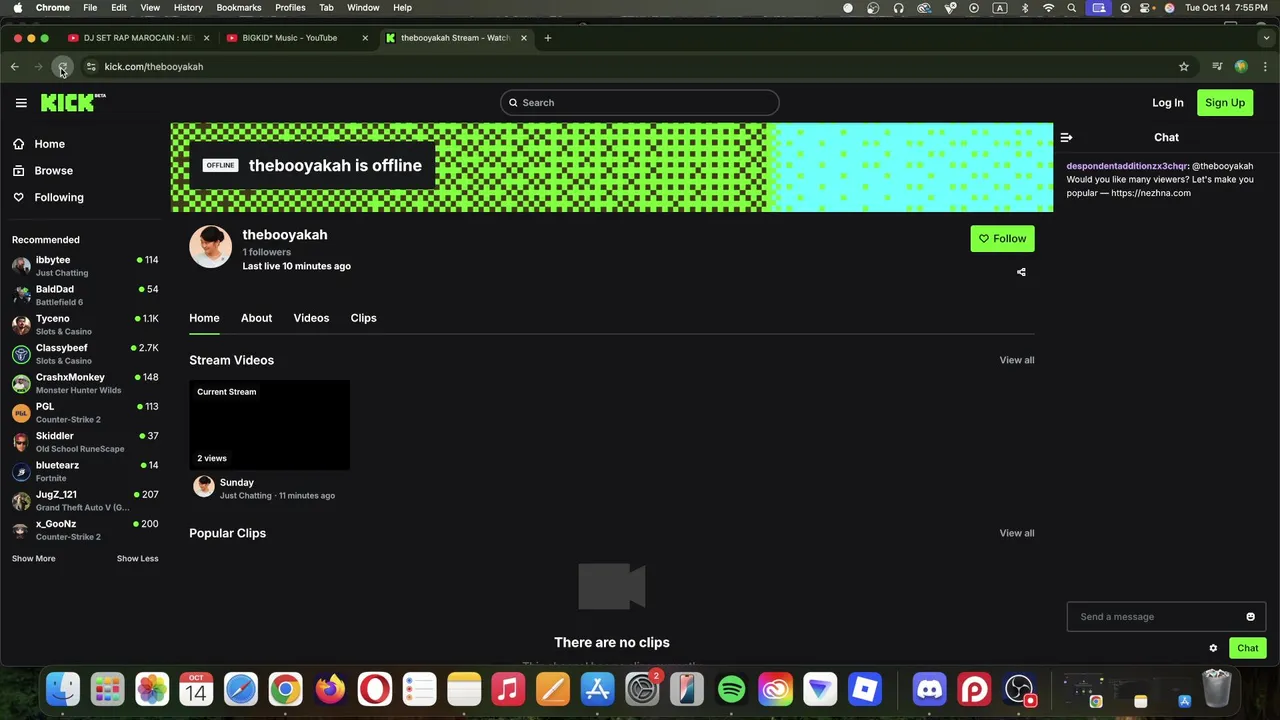Go back to the previous page
This screenshot has width=1280, height=720.
(x=15, y=67)
